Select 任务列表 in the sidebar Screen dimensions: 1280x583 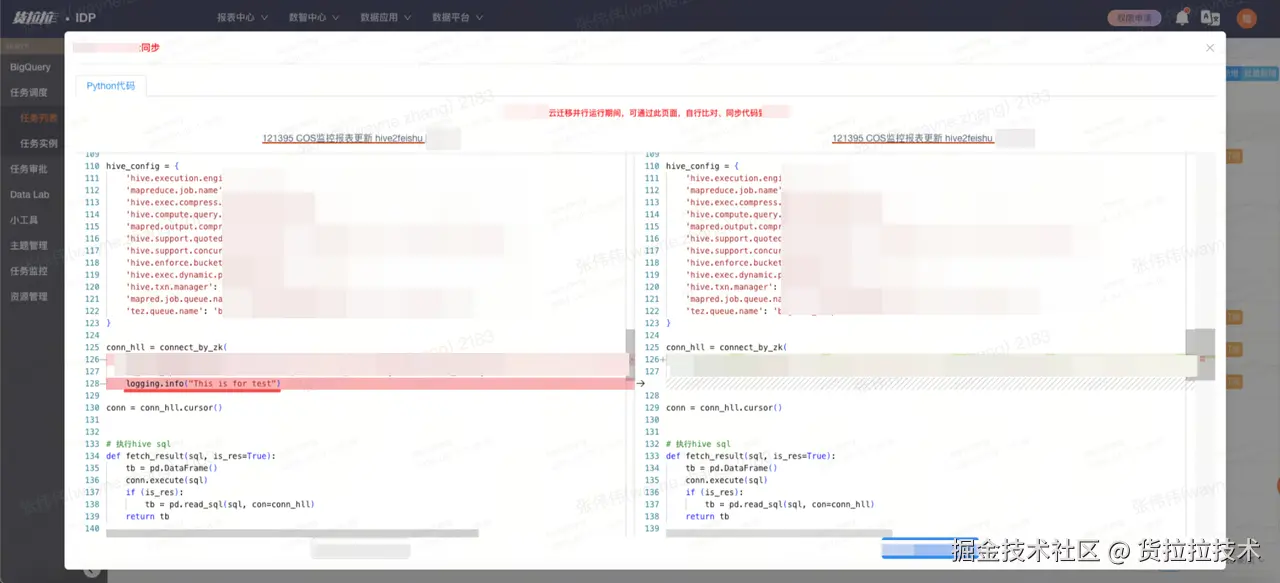39,118
